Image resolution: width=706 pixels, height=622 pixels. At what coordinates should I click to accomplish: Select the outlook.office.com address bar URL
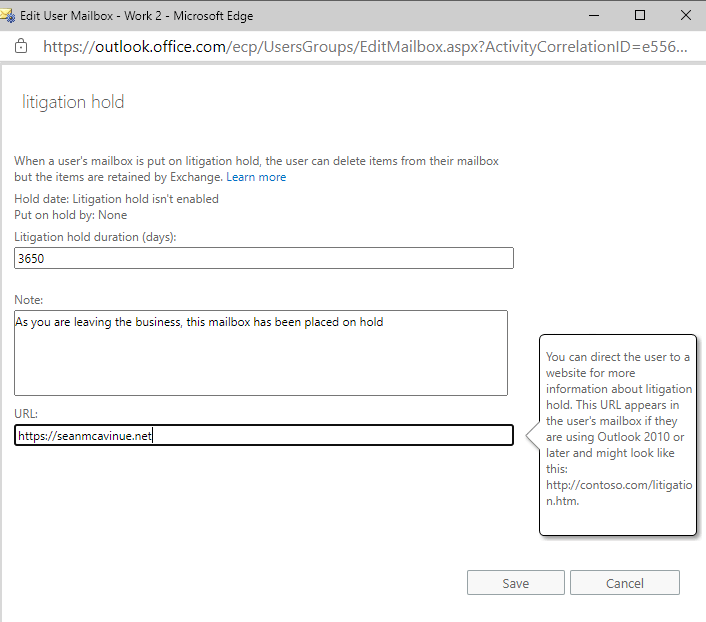365,47
